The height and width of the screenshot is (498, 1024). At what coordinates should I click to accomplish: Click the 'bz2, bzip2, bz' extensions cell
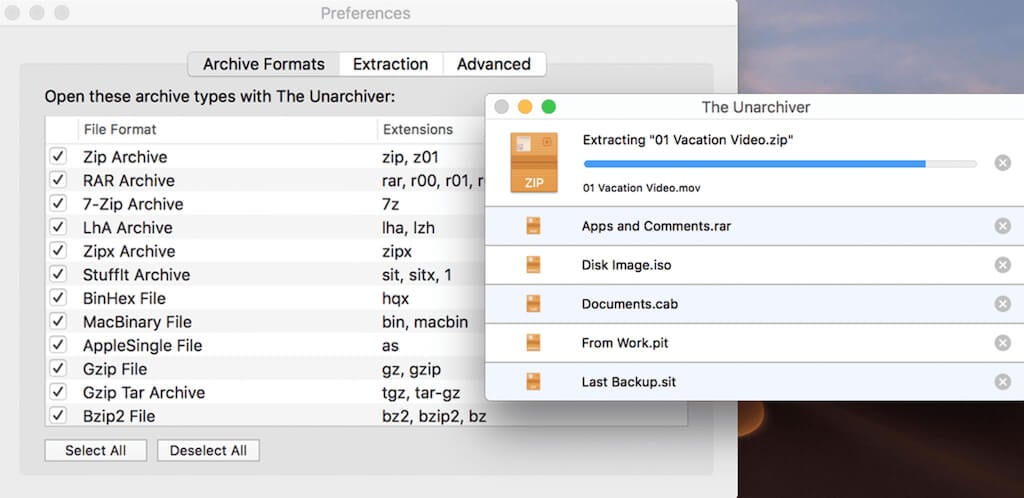click(x=434, y=416)
